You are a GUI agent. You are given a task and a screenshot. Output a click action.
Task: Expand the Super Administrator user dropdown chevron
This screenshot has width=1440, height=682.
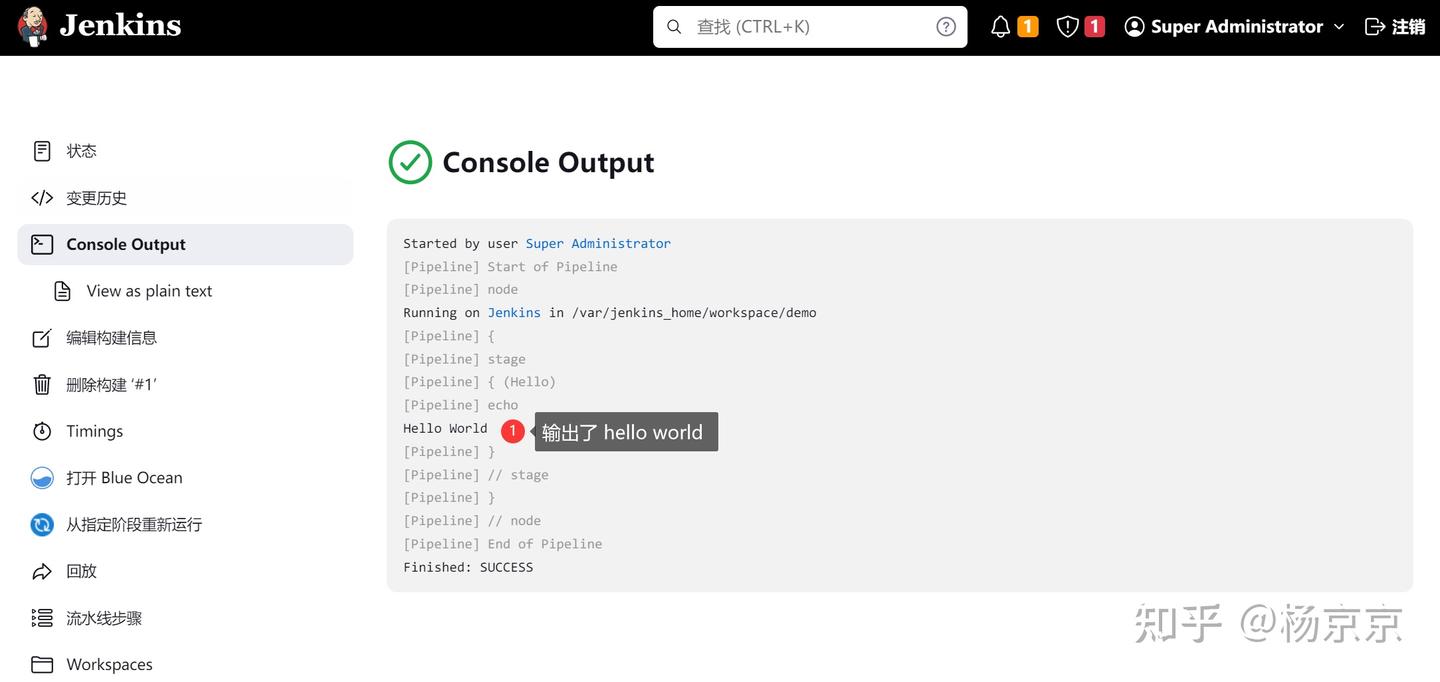(x=1339, y=27)
